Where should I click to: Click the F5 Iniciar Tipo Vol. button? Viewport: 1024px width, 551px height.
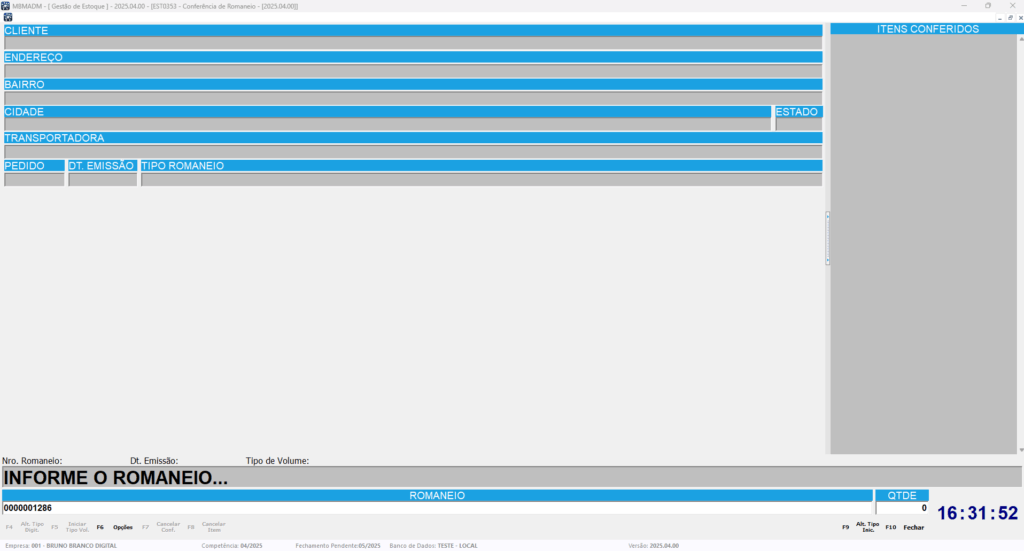[x=70, y=527]
